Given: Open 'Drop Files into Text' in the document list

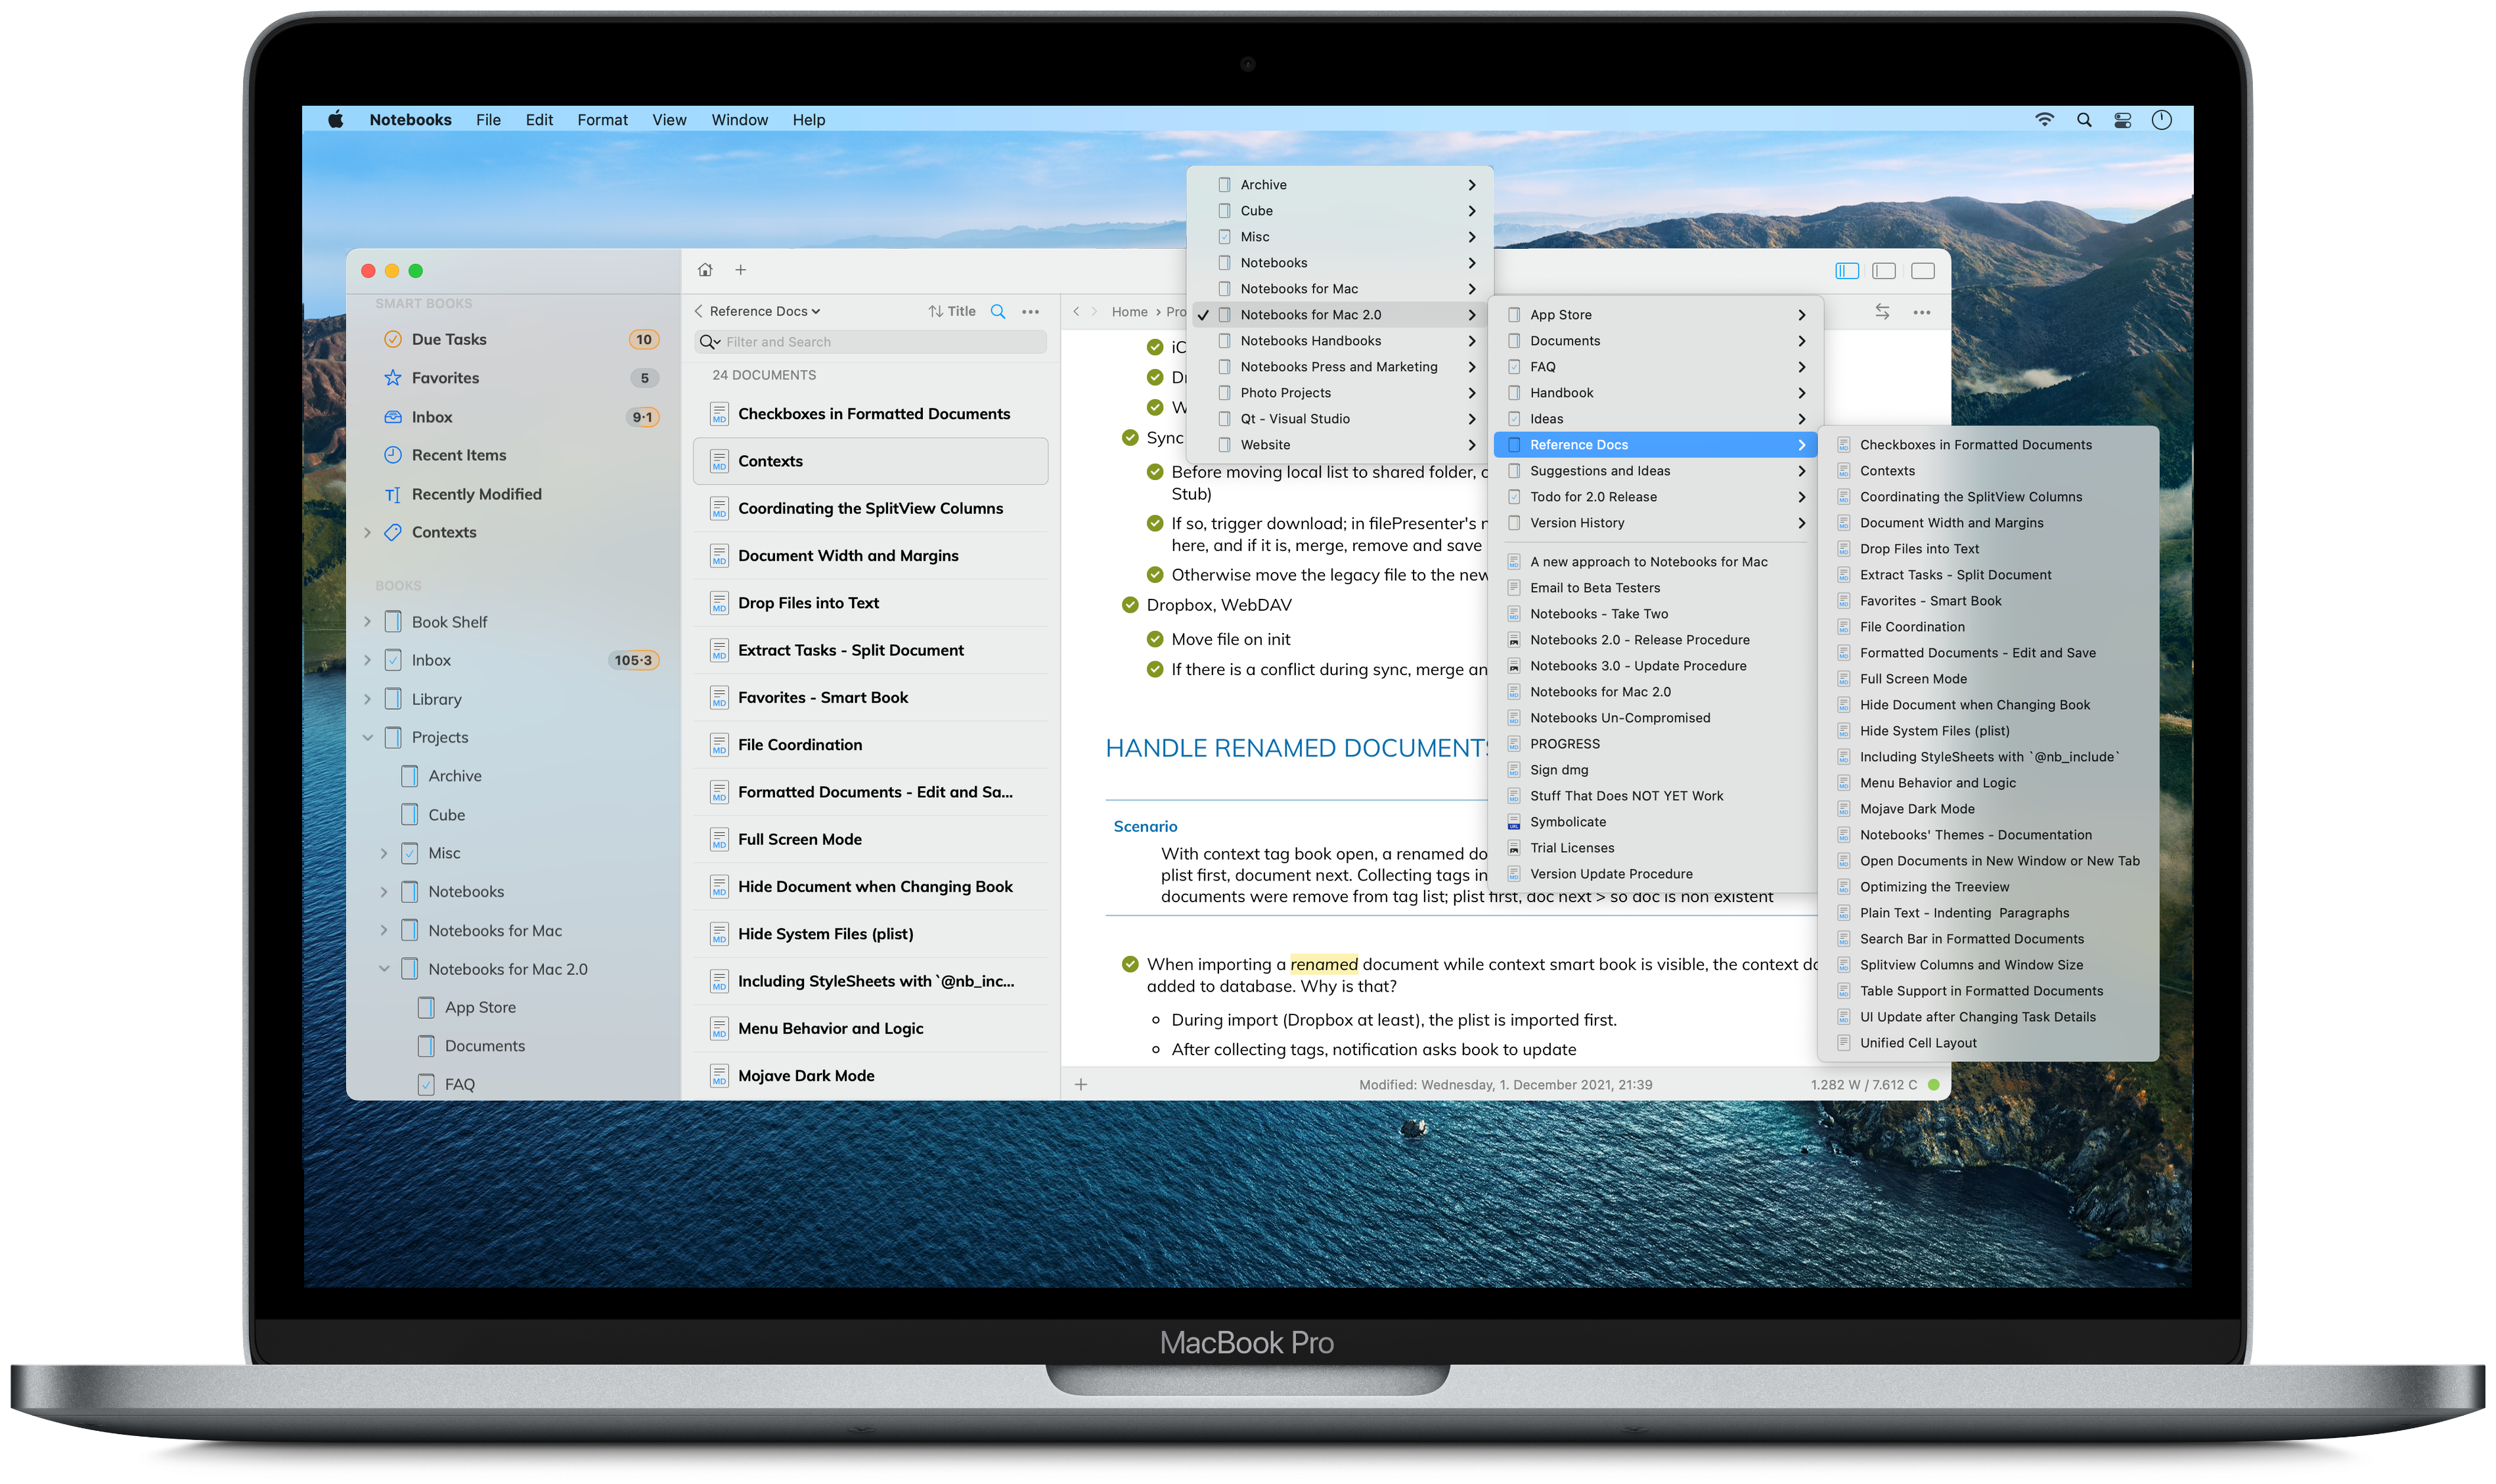Looking at the screenshot, I should click(870, 603).
